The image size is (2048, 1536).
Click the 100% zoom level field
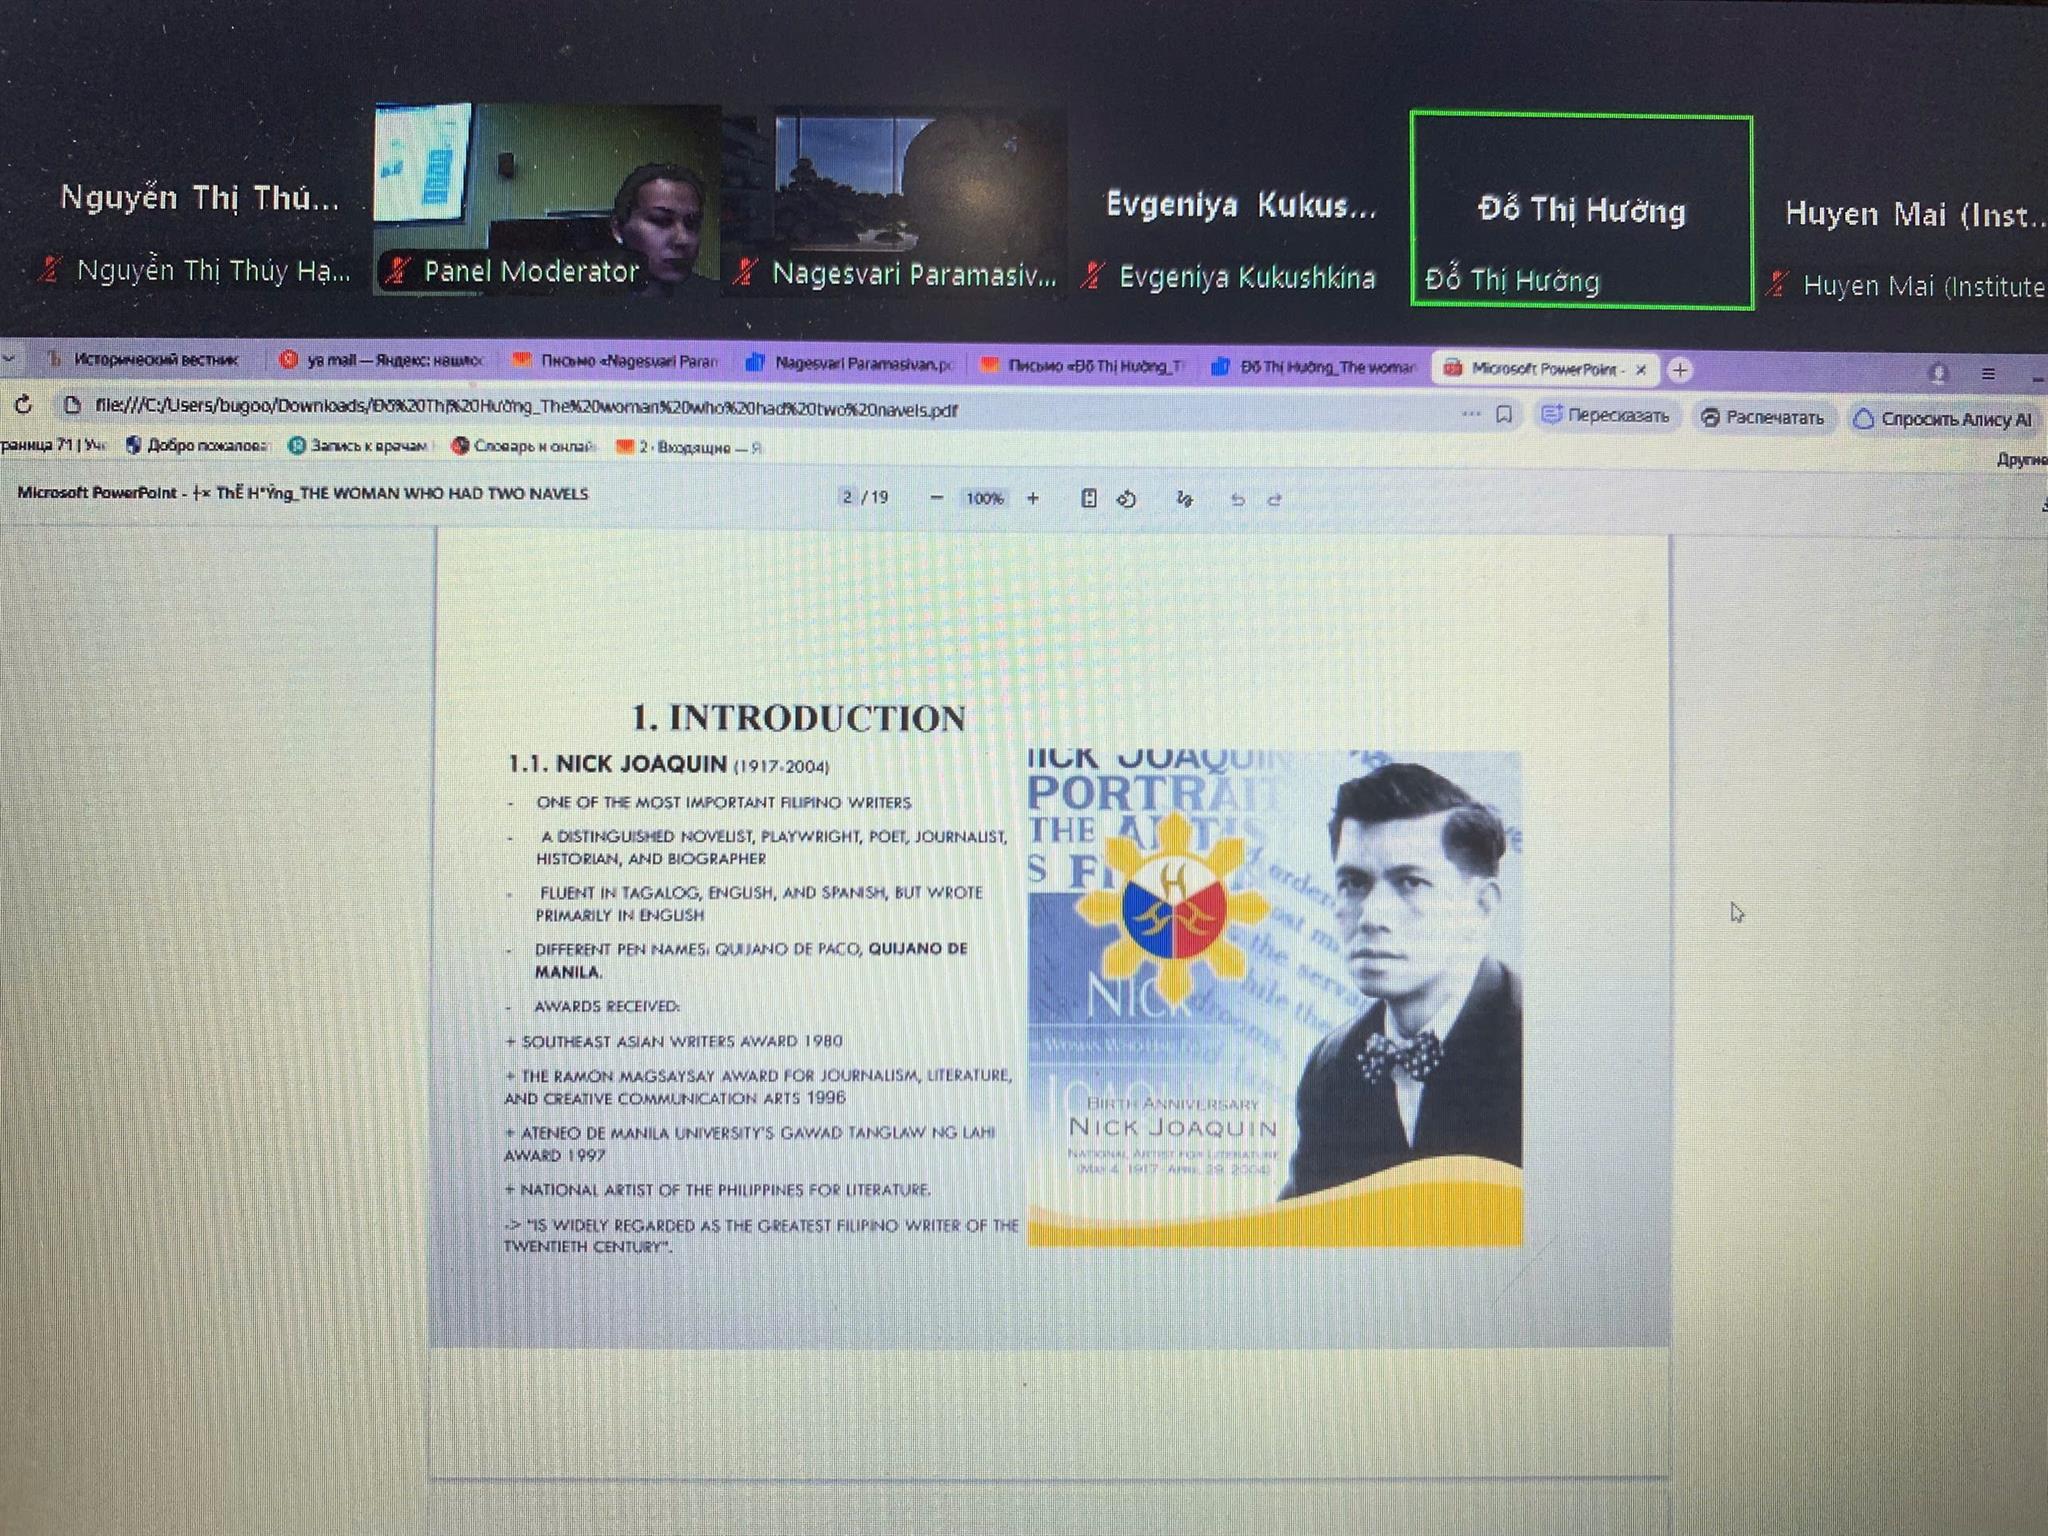pos(984,498)
